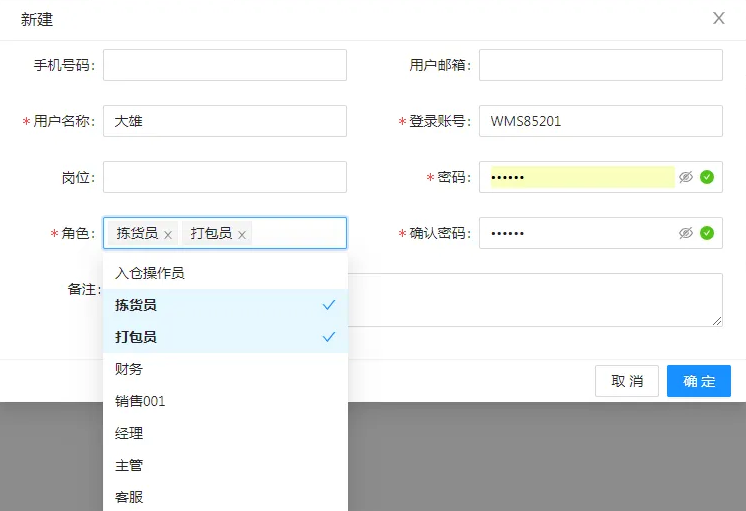This screenshot has width=746, height=511.
Task: Click the 取消 button
Action: (627, 381)
